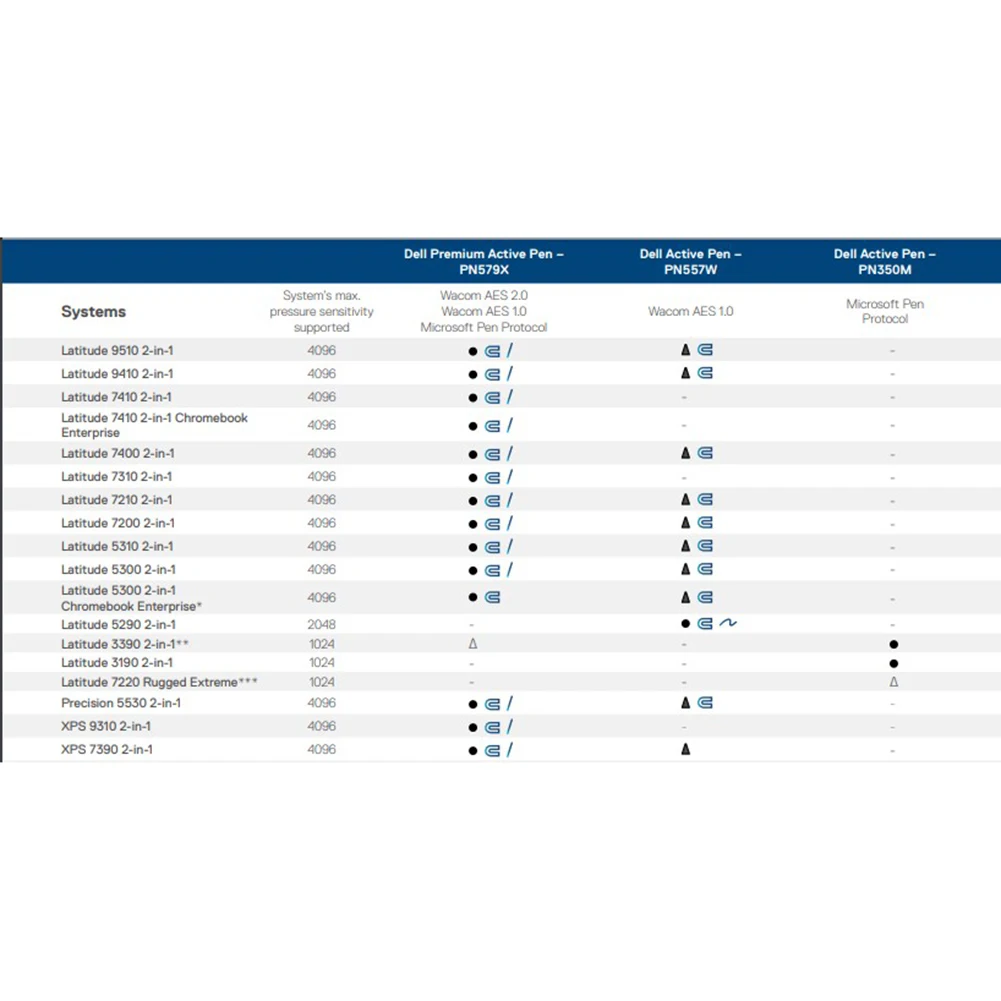Click the 'Latitude 9510 2-in-1' system name

pos(117,350)
